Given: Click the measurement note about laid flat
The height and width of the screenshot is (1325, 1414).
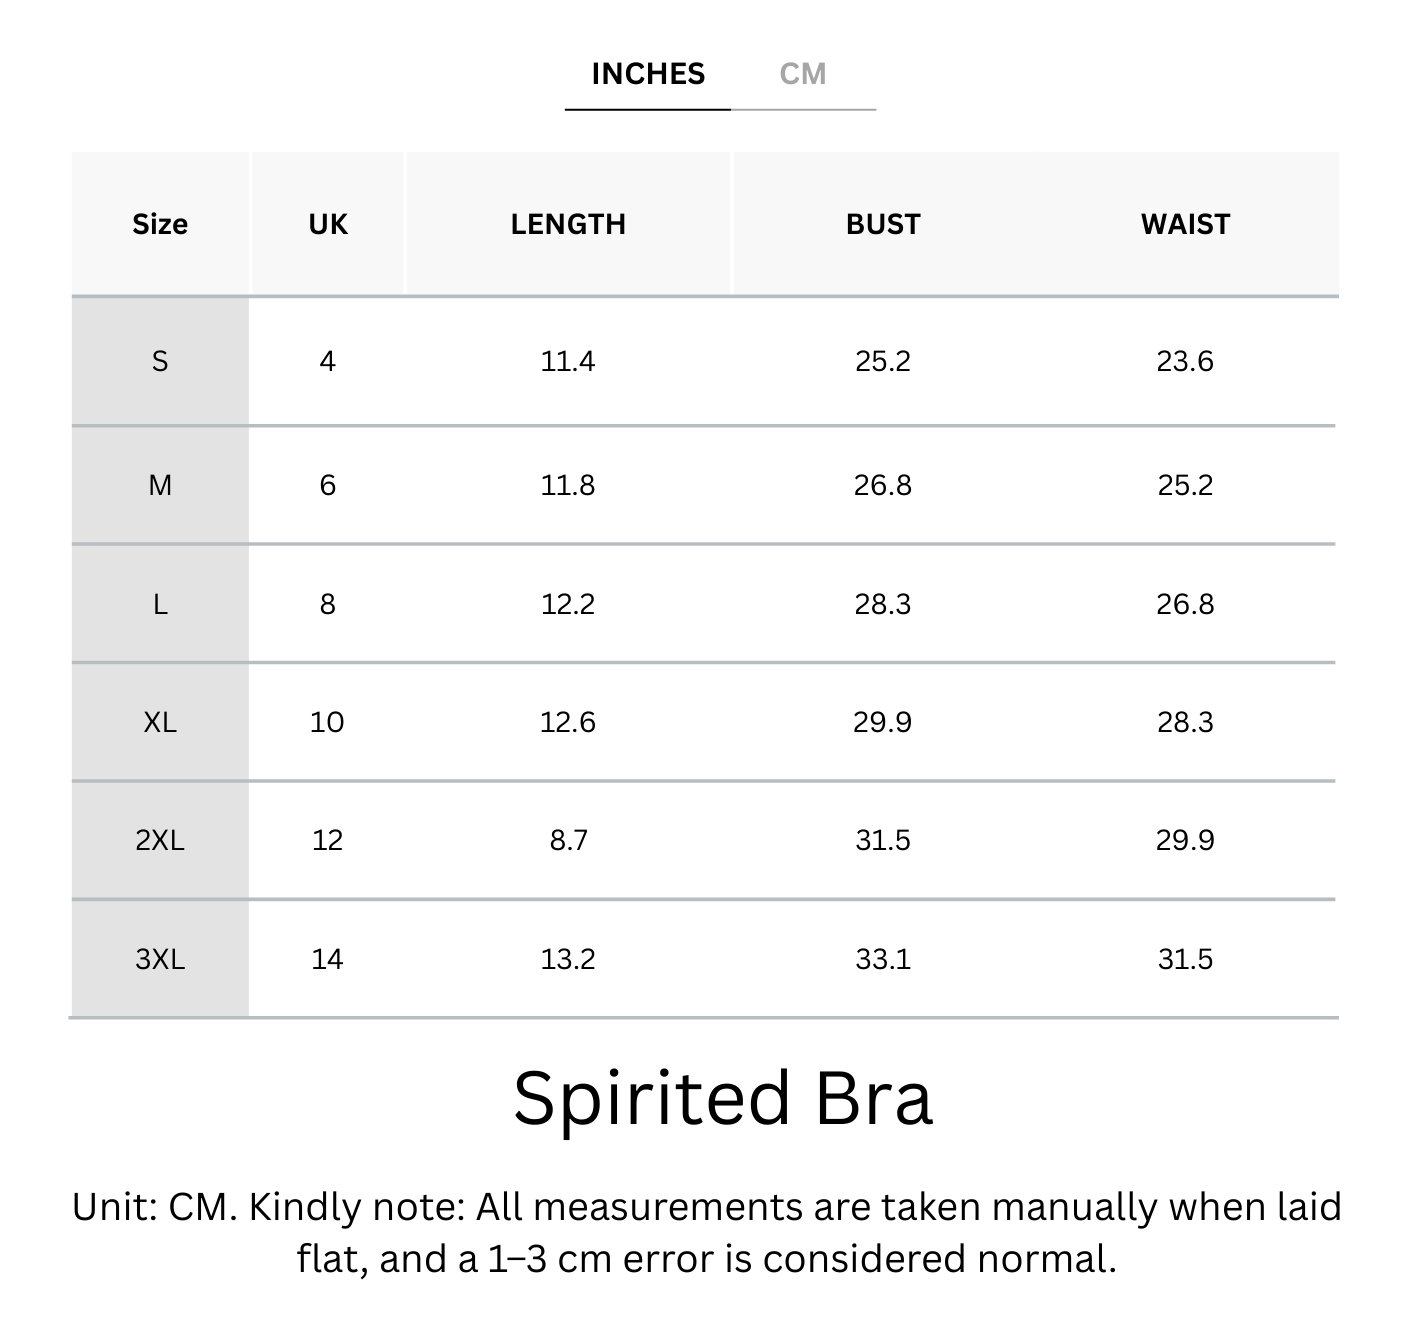Looking at the screenshot, I should pyautogui.click(x=706, y=1232).
